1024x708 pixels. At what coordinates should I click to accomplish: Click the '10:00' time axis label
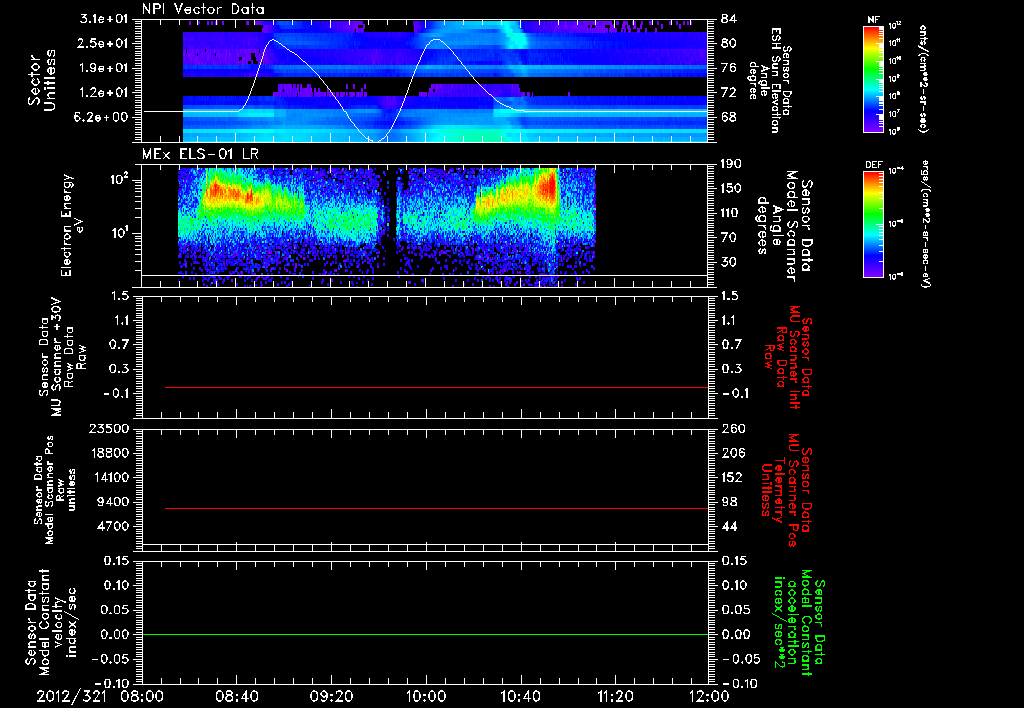pyautogui.click(x=426, y=696)
